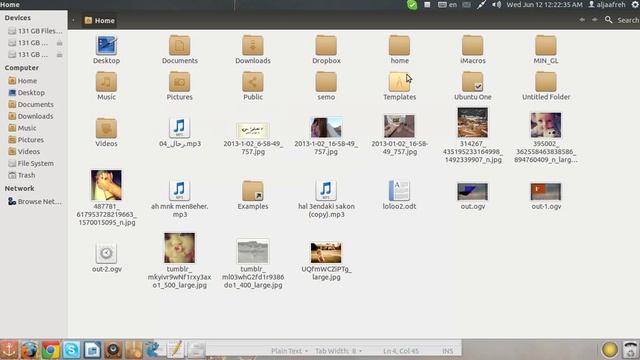Open the Dropbox folder
Image resolution: width=640 pixels, height=360 pixels.
[326, 45]
